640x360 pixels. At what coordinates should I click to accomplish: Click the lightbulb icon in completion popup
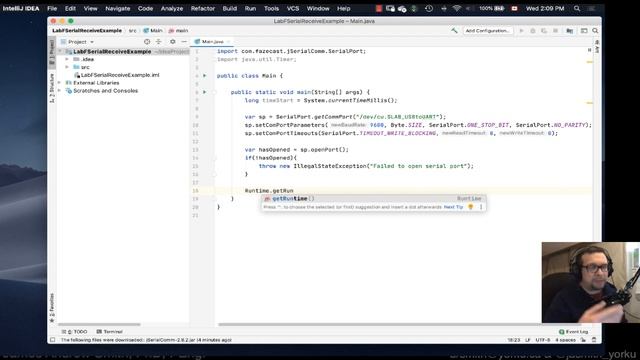pos(470,207)
